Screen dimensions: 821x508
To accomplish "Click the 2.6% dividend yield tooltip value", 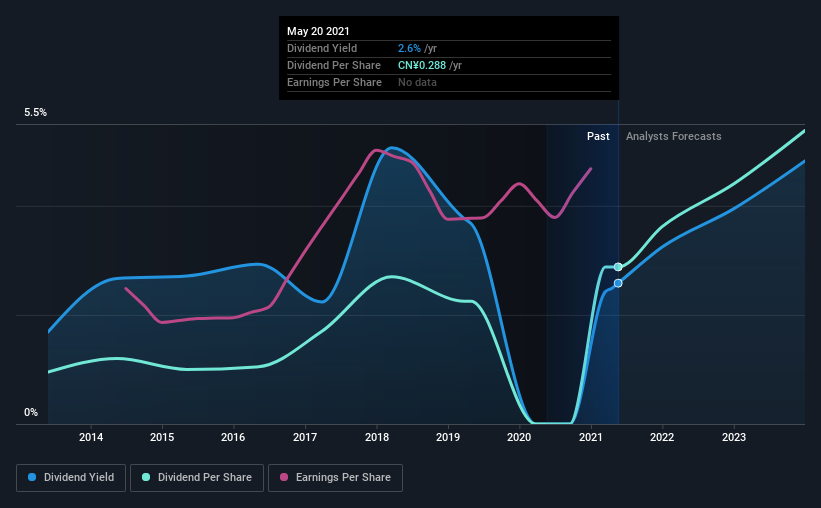I will point(409,48).
